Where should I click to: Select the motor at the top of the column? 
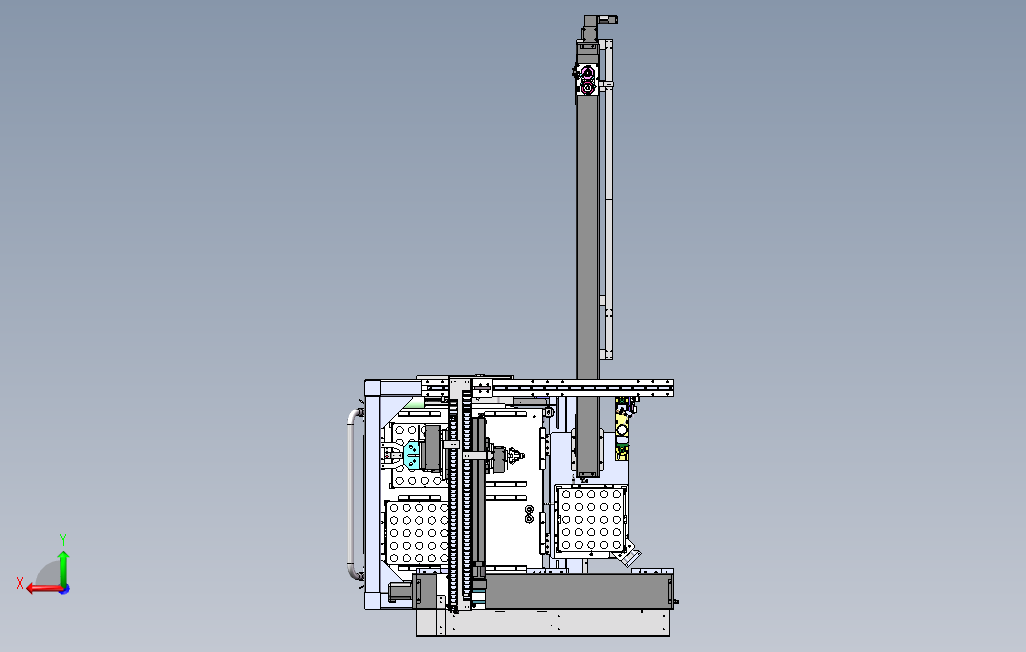click(597, 27)
